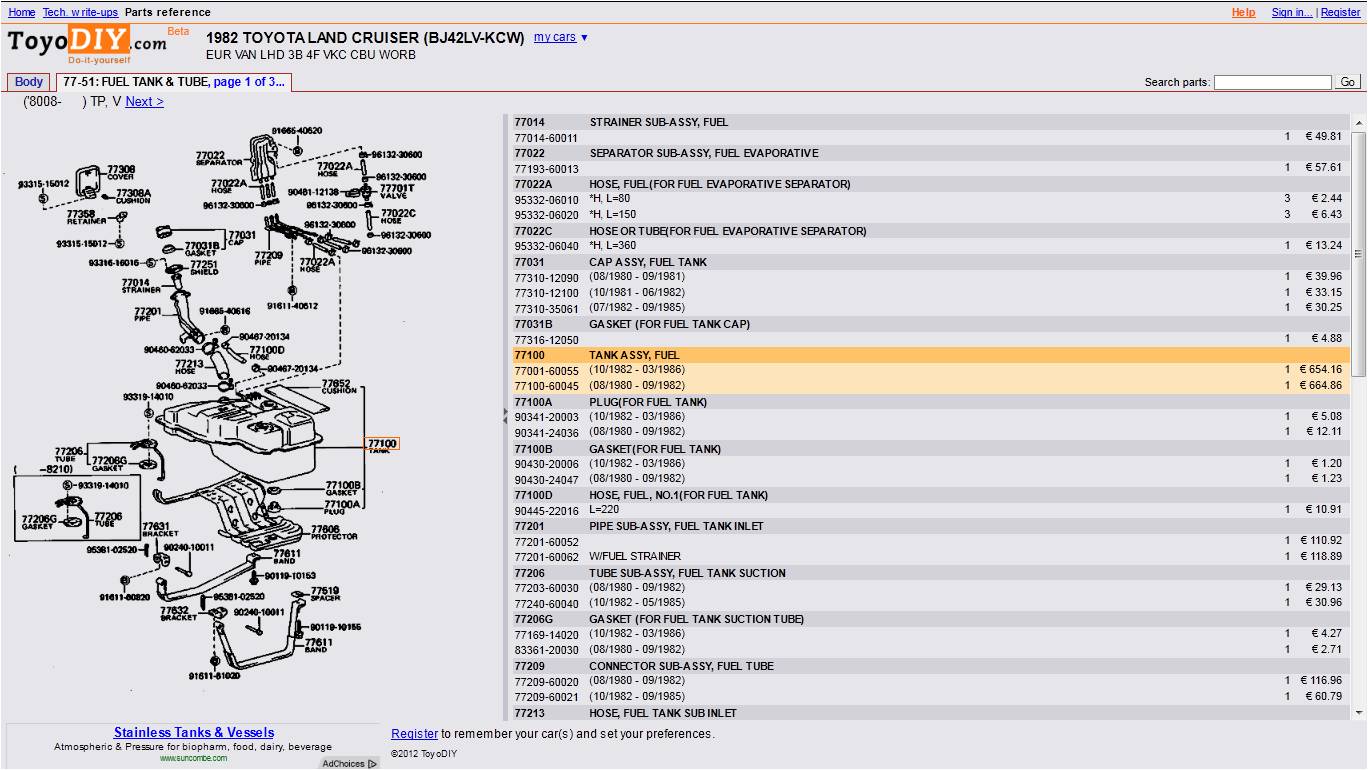The image size is (1368, 770).
Task: Click part number 77209-60021
Action: pos(546,696)
